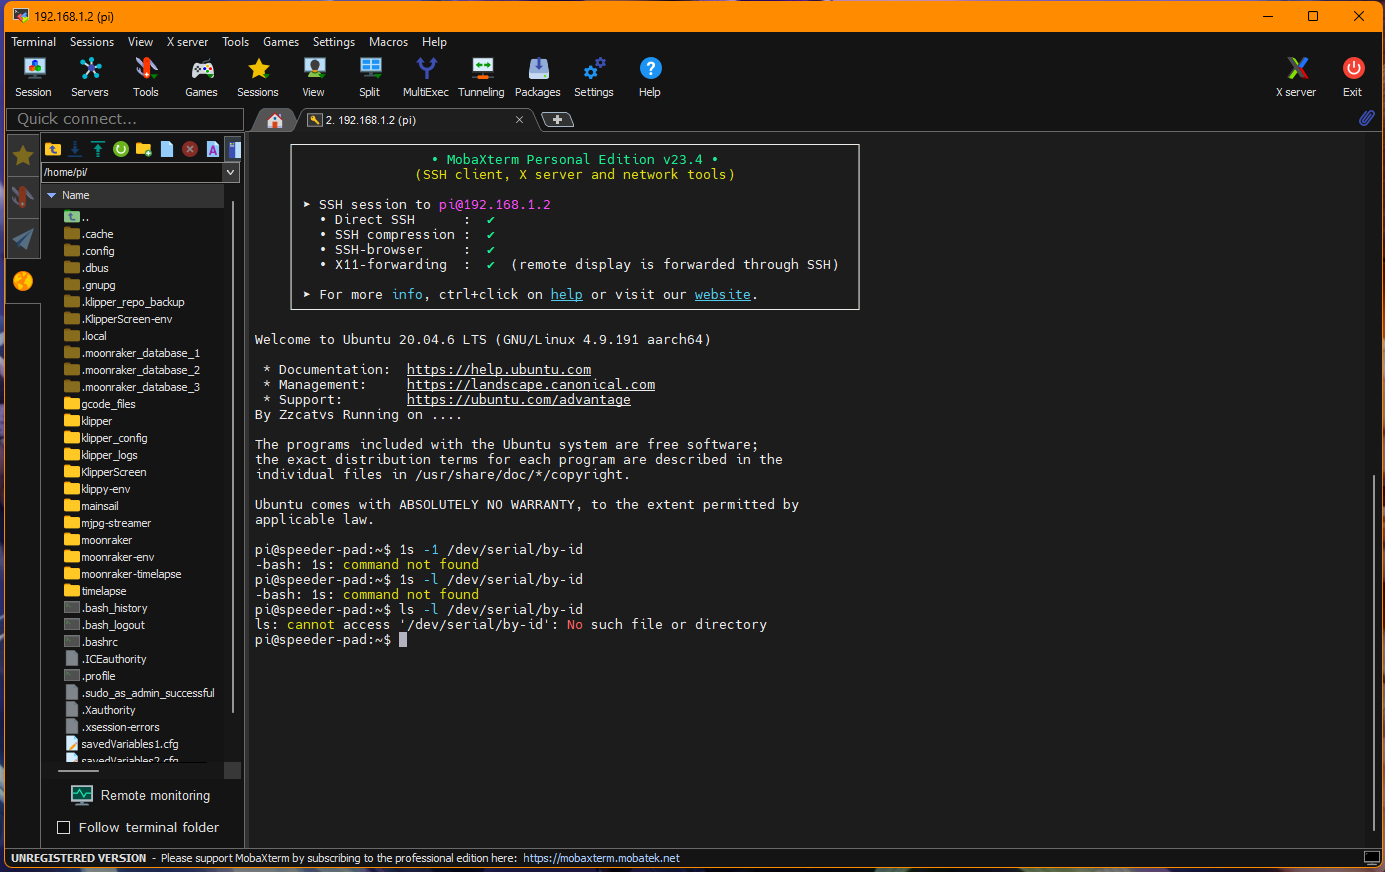Click the /home/pi/ path field
The height and width of the screenshot is (872, 1385).
click(x=132, y=172)
